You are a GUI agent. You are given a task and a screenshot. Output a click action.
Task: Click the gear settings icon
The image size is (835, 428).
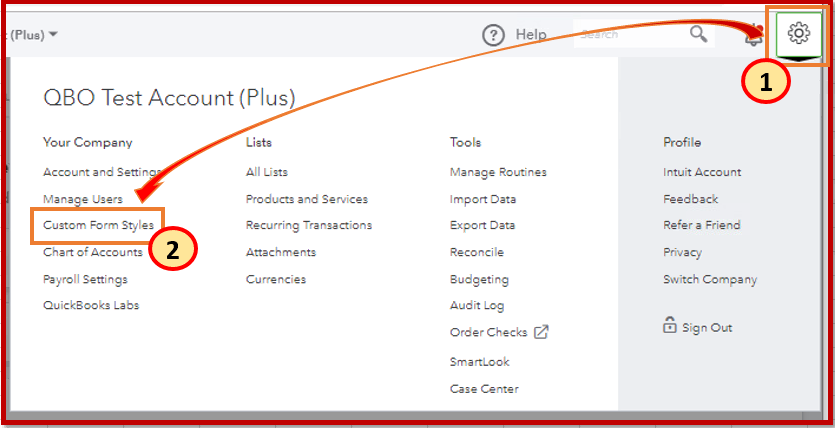(x=798, y=34)
